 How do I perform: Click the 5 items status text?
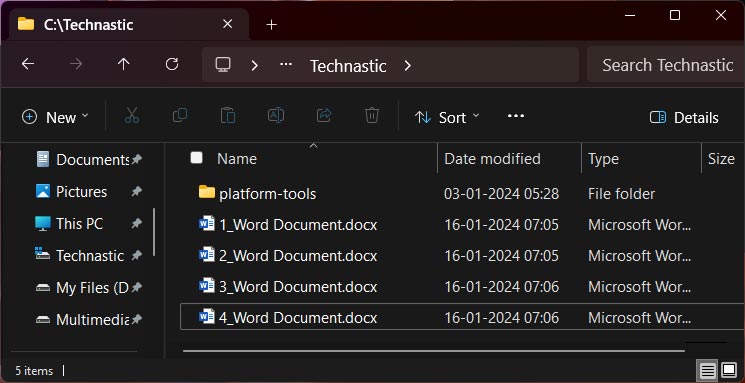tap(34, 370)
